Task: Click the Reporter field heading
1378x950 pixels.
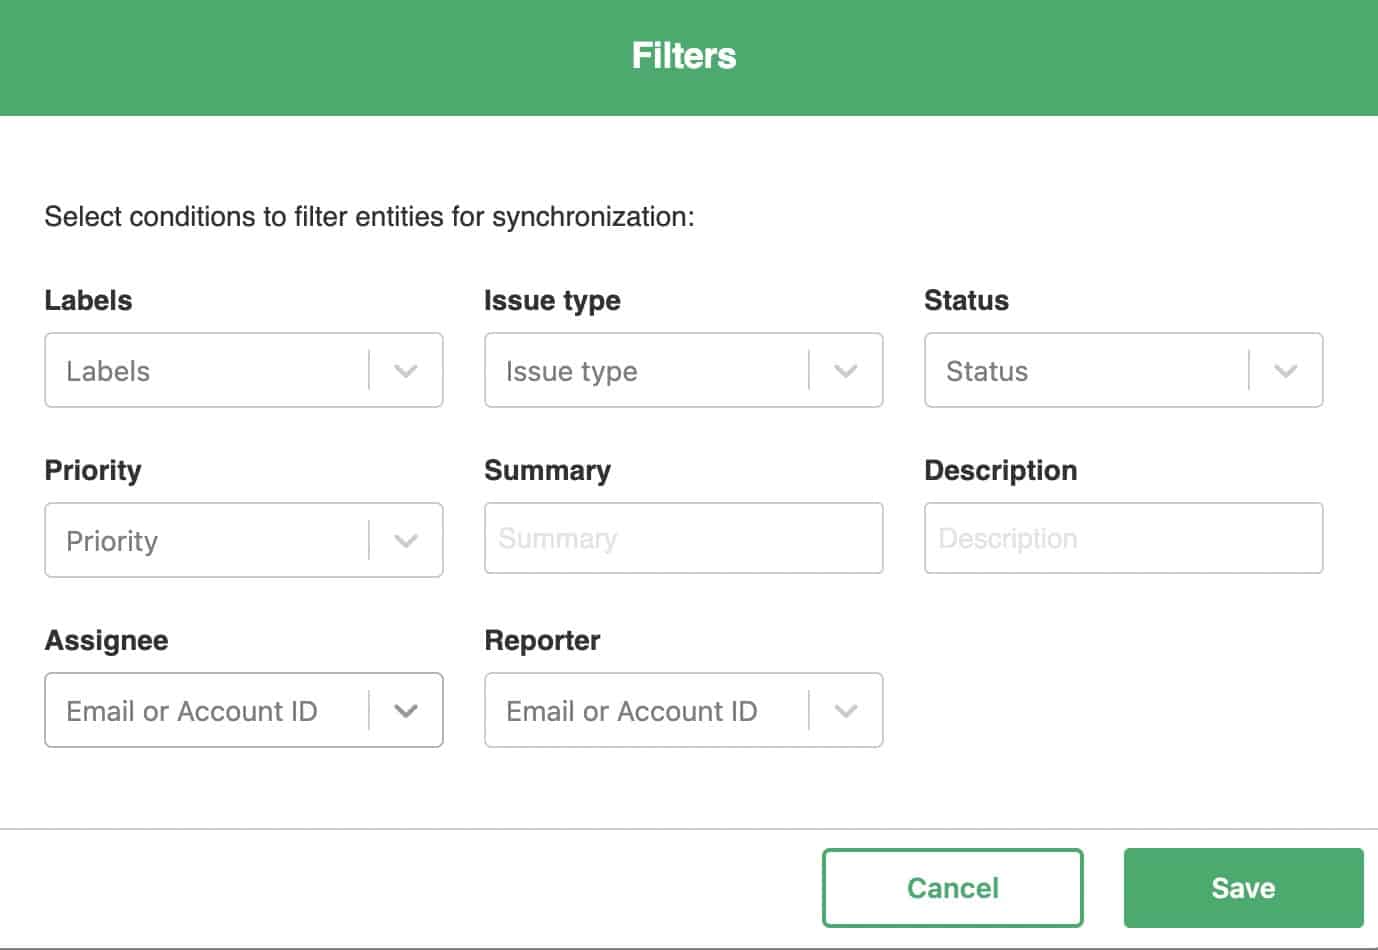Action: tap(542, 641)
